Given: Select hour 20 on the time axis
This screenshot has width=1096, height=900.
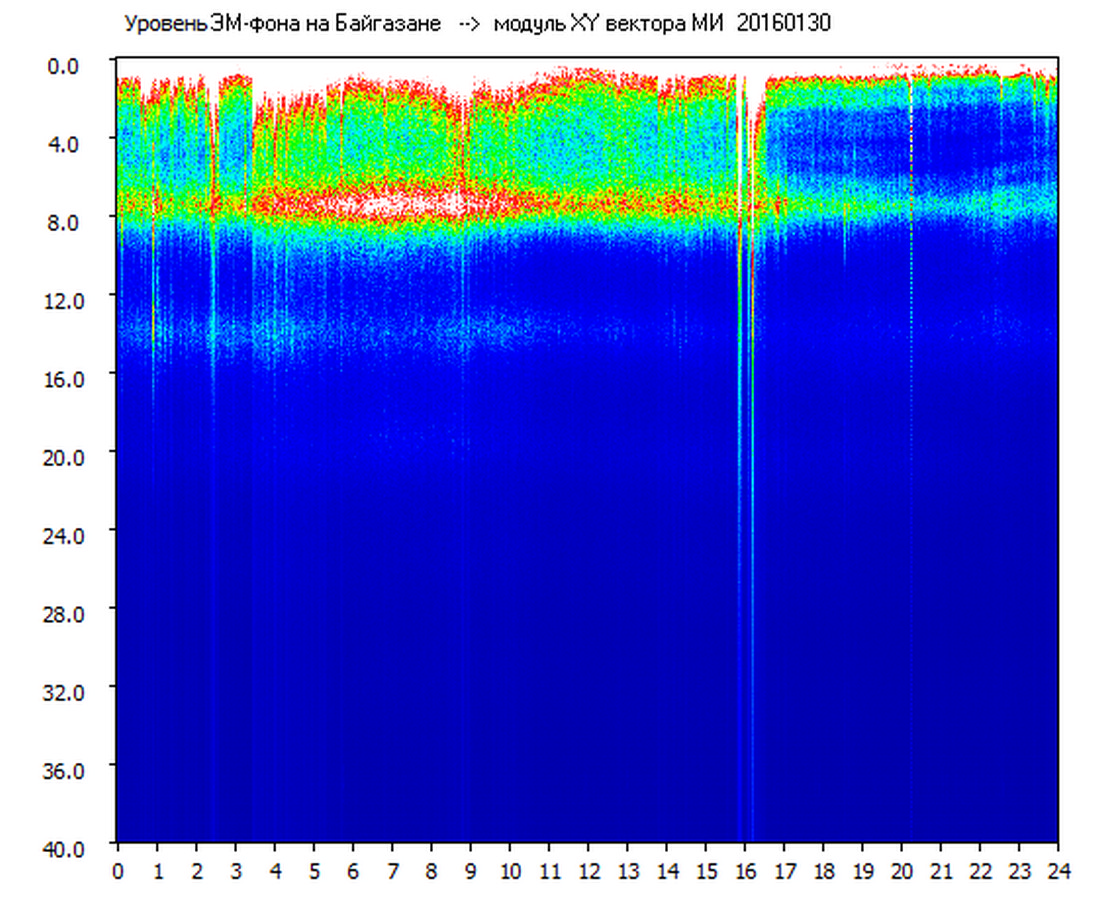Looking at the screenshot, I should click(901, 871).
